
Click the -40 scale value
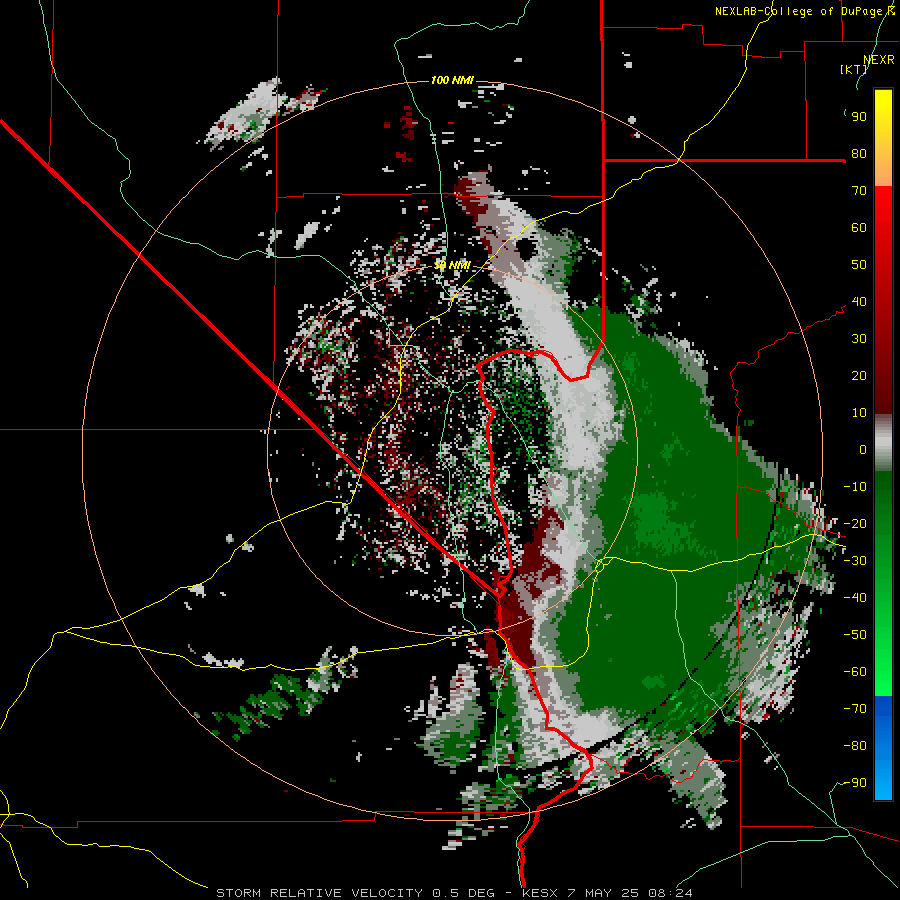click(855, 598)
